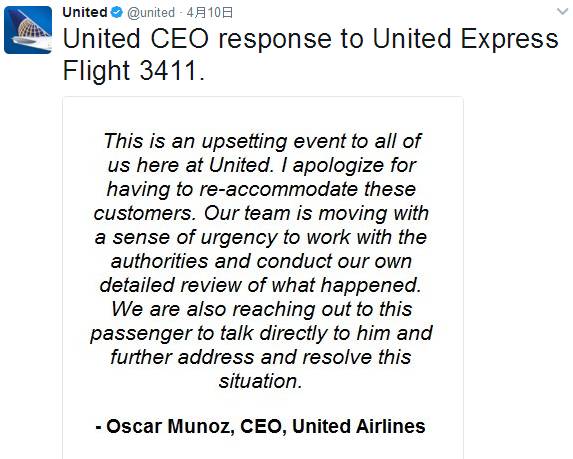Open the United display name link
Viewport: 573px width, 459px height.
point(85,12)
